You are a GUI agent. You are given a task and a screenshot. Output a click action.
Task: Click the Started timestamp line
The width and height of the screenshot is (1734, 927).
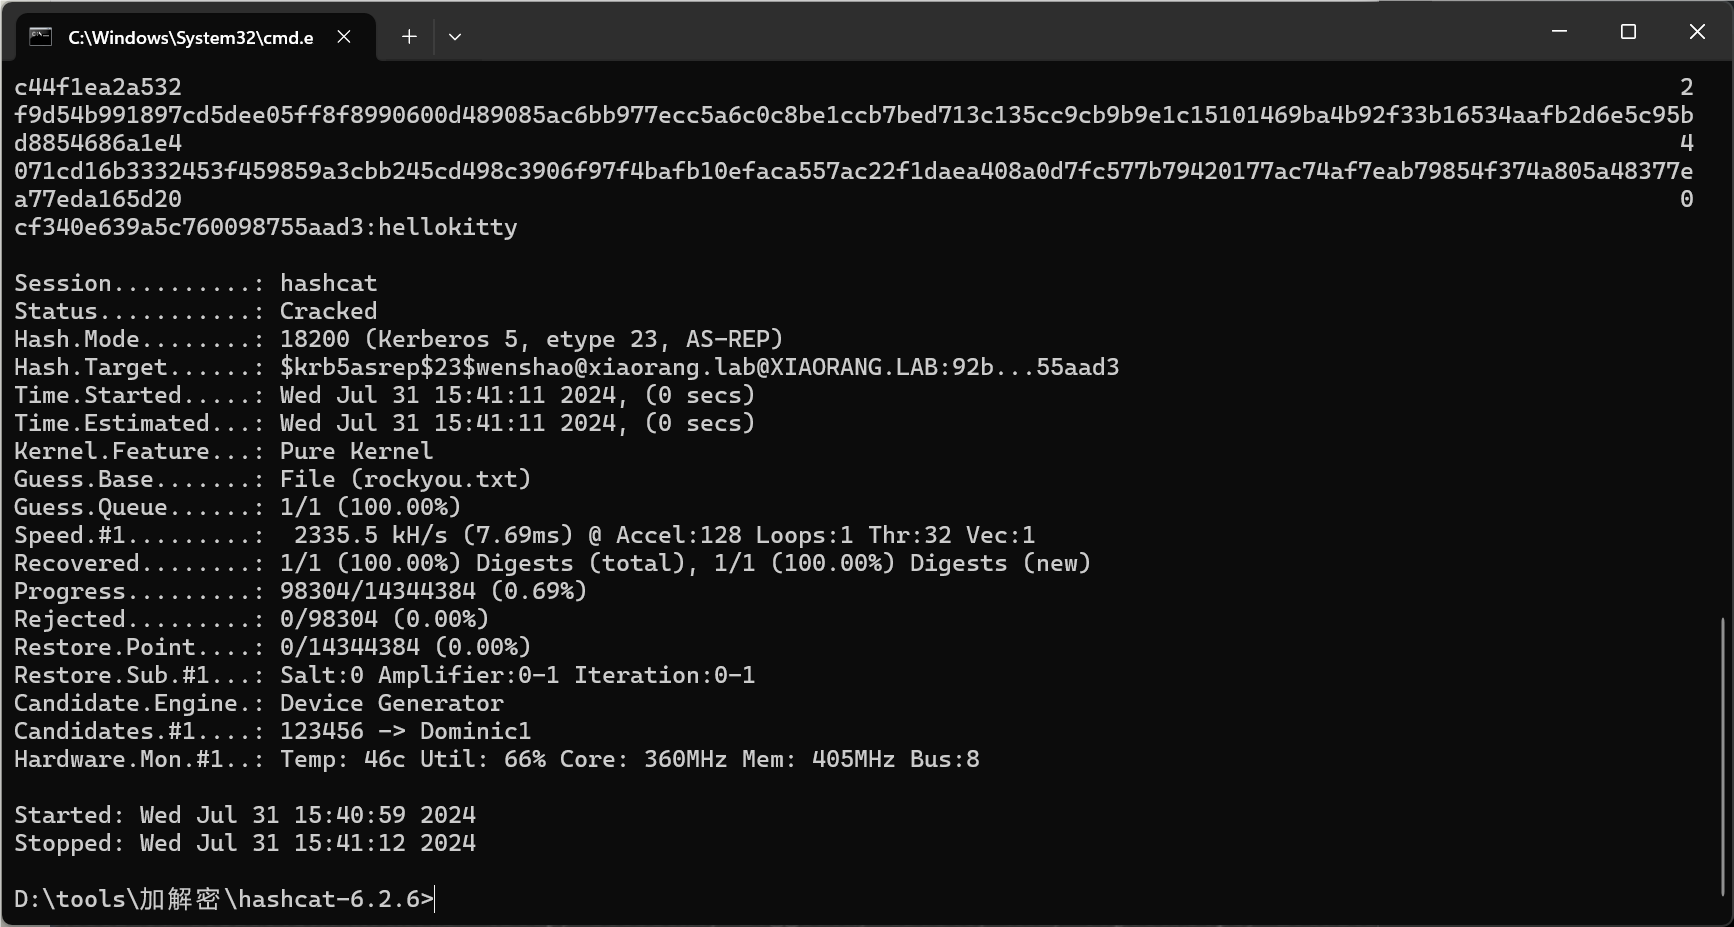pyautogui.click(x=245, y=816)
